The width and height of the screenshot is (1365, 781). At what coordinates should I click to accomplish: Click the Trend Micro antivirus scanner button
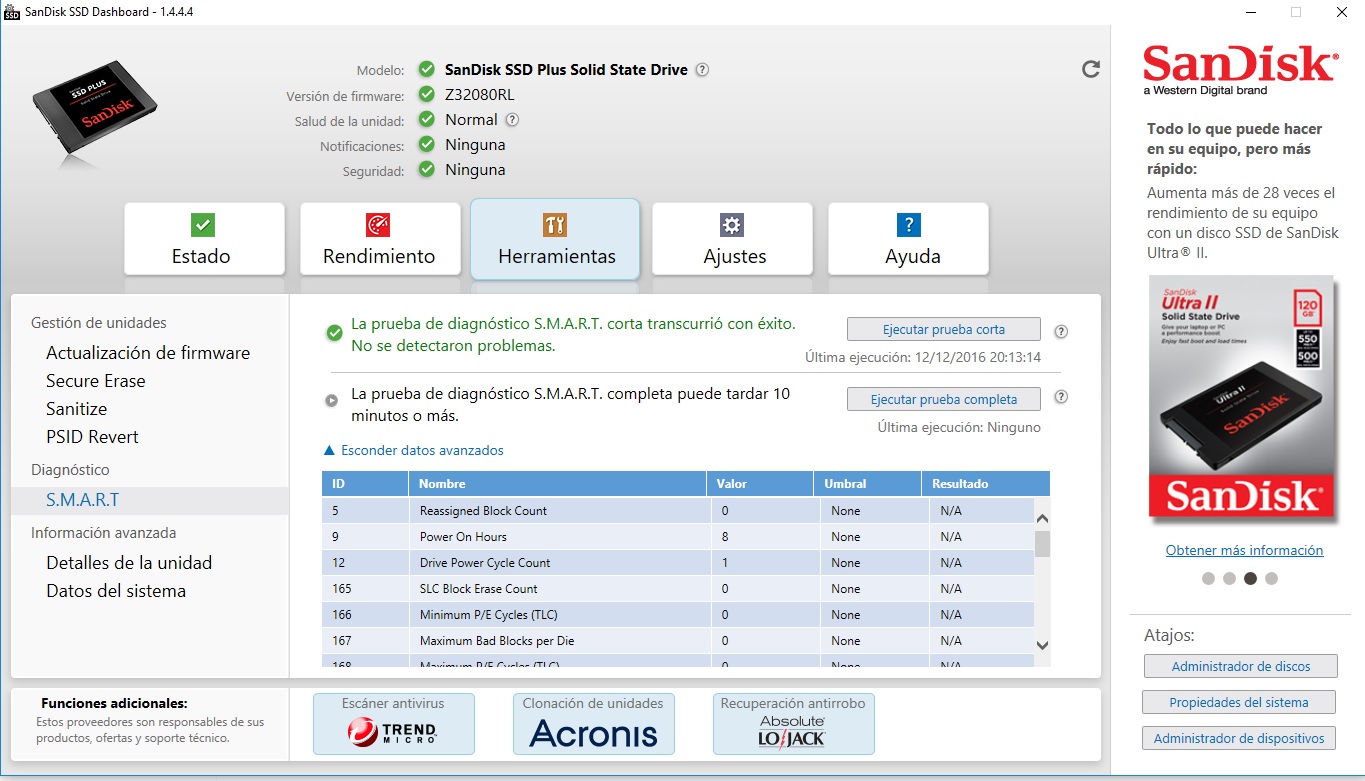[394, 724]
